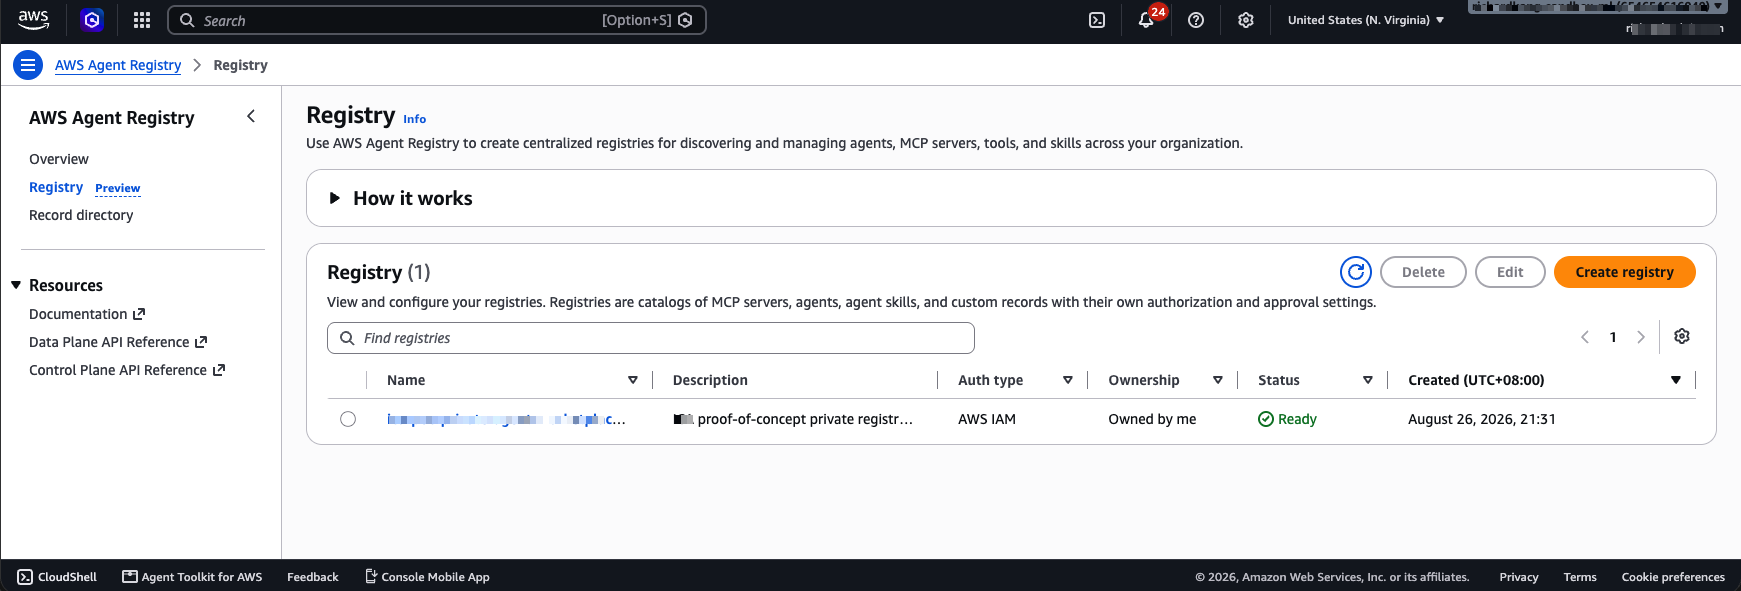Sort by Created column arrow

tap(1676, 380)
